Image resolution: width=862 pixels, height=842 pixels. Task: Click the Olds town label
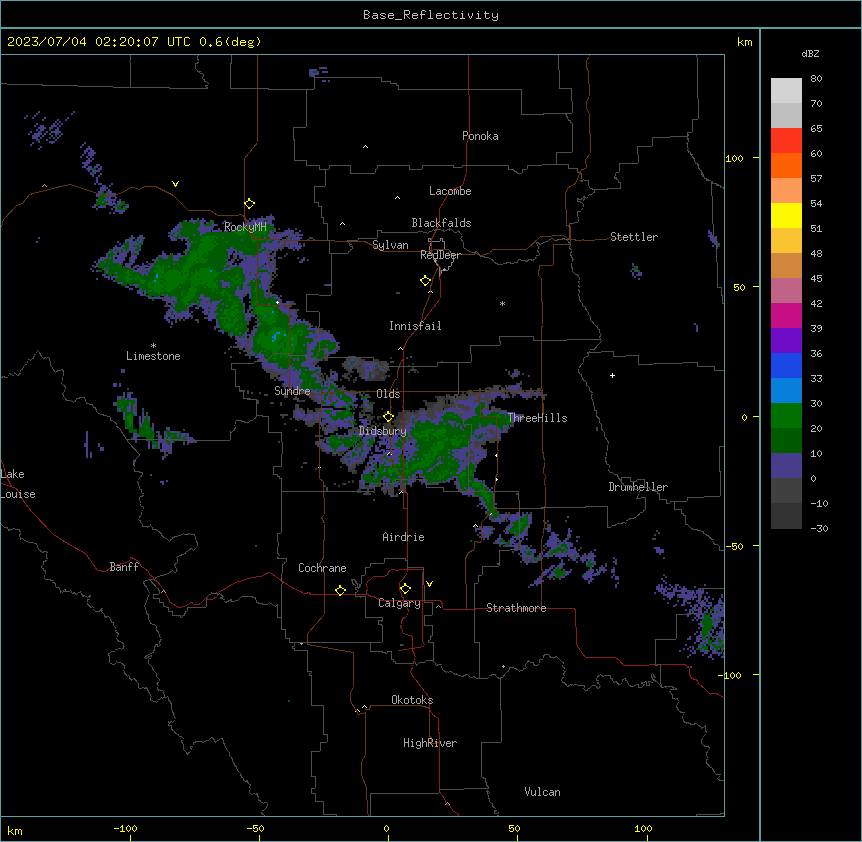pyautogui.click(x=388, y=394)
